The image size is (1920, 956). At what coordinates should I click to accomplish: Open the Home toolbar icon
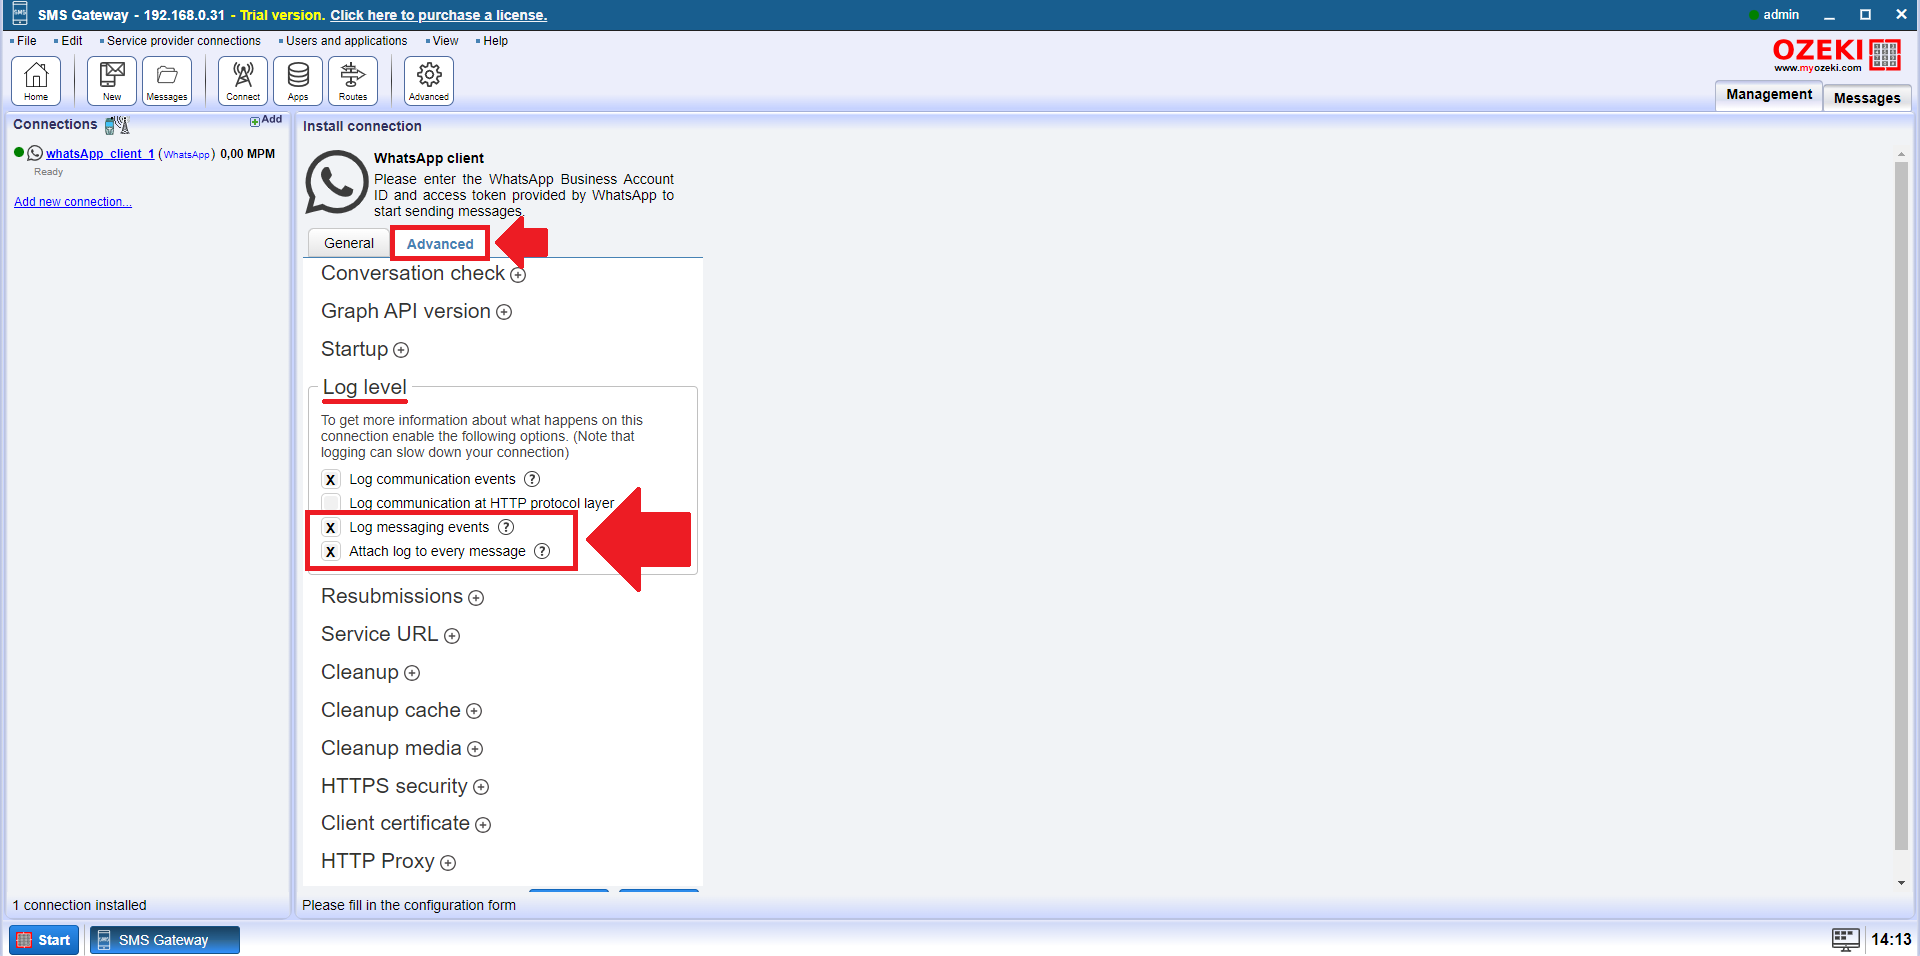36,80
